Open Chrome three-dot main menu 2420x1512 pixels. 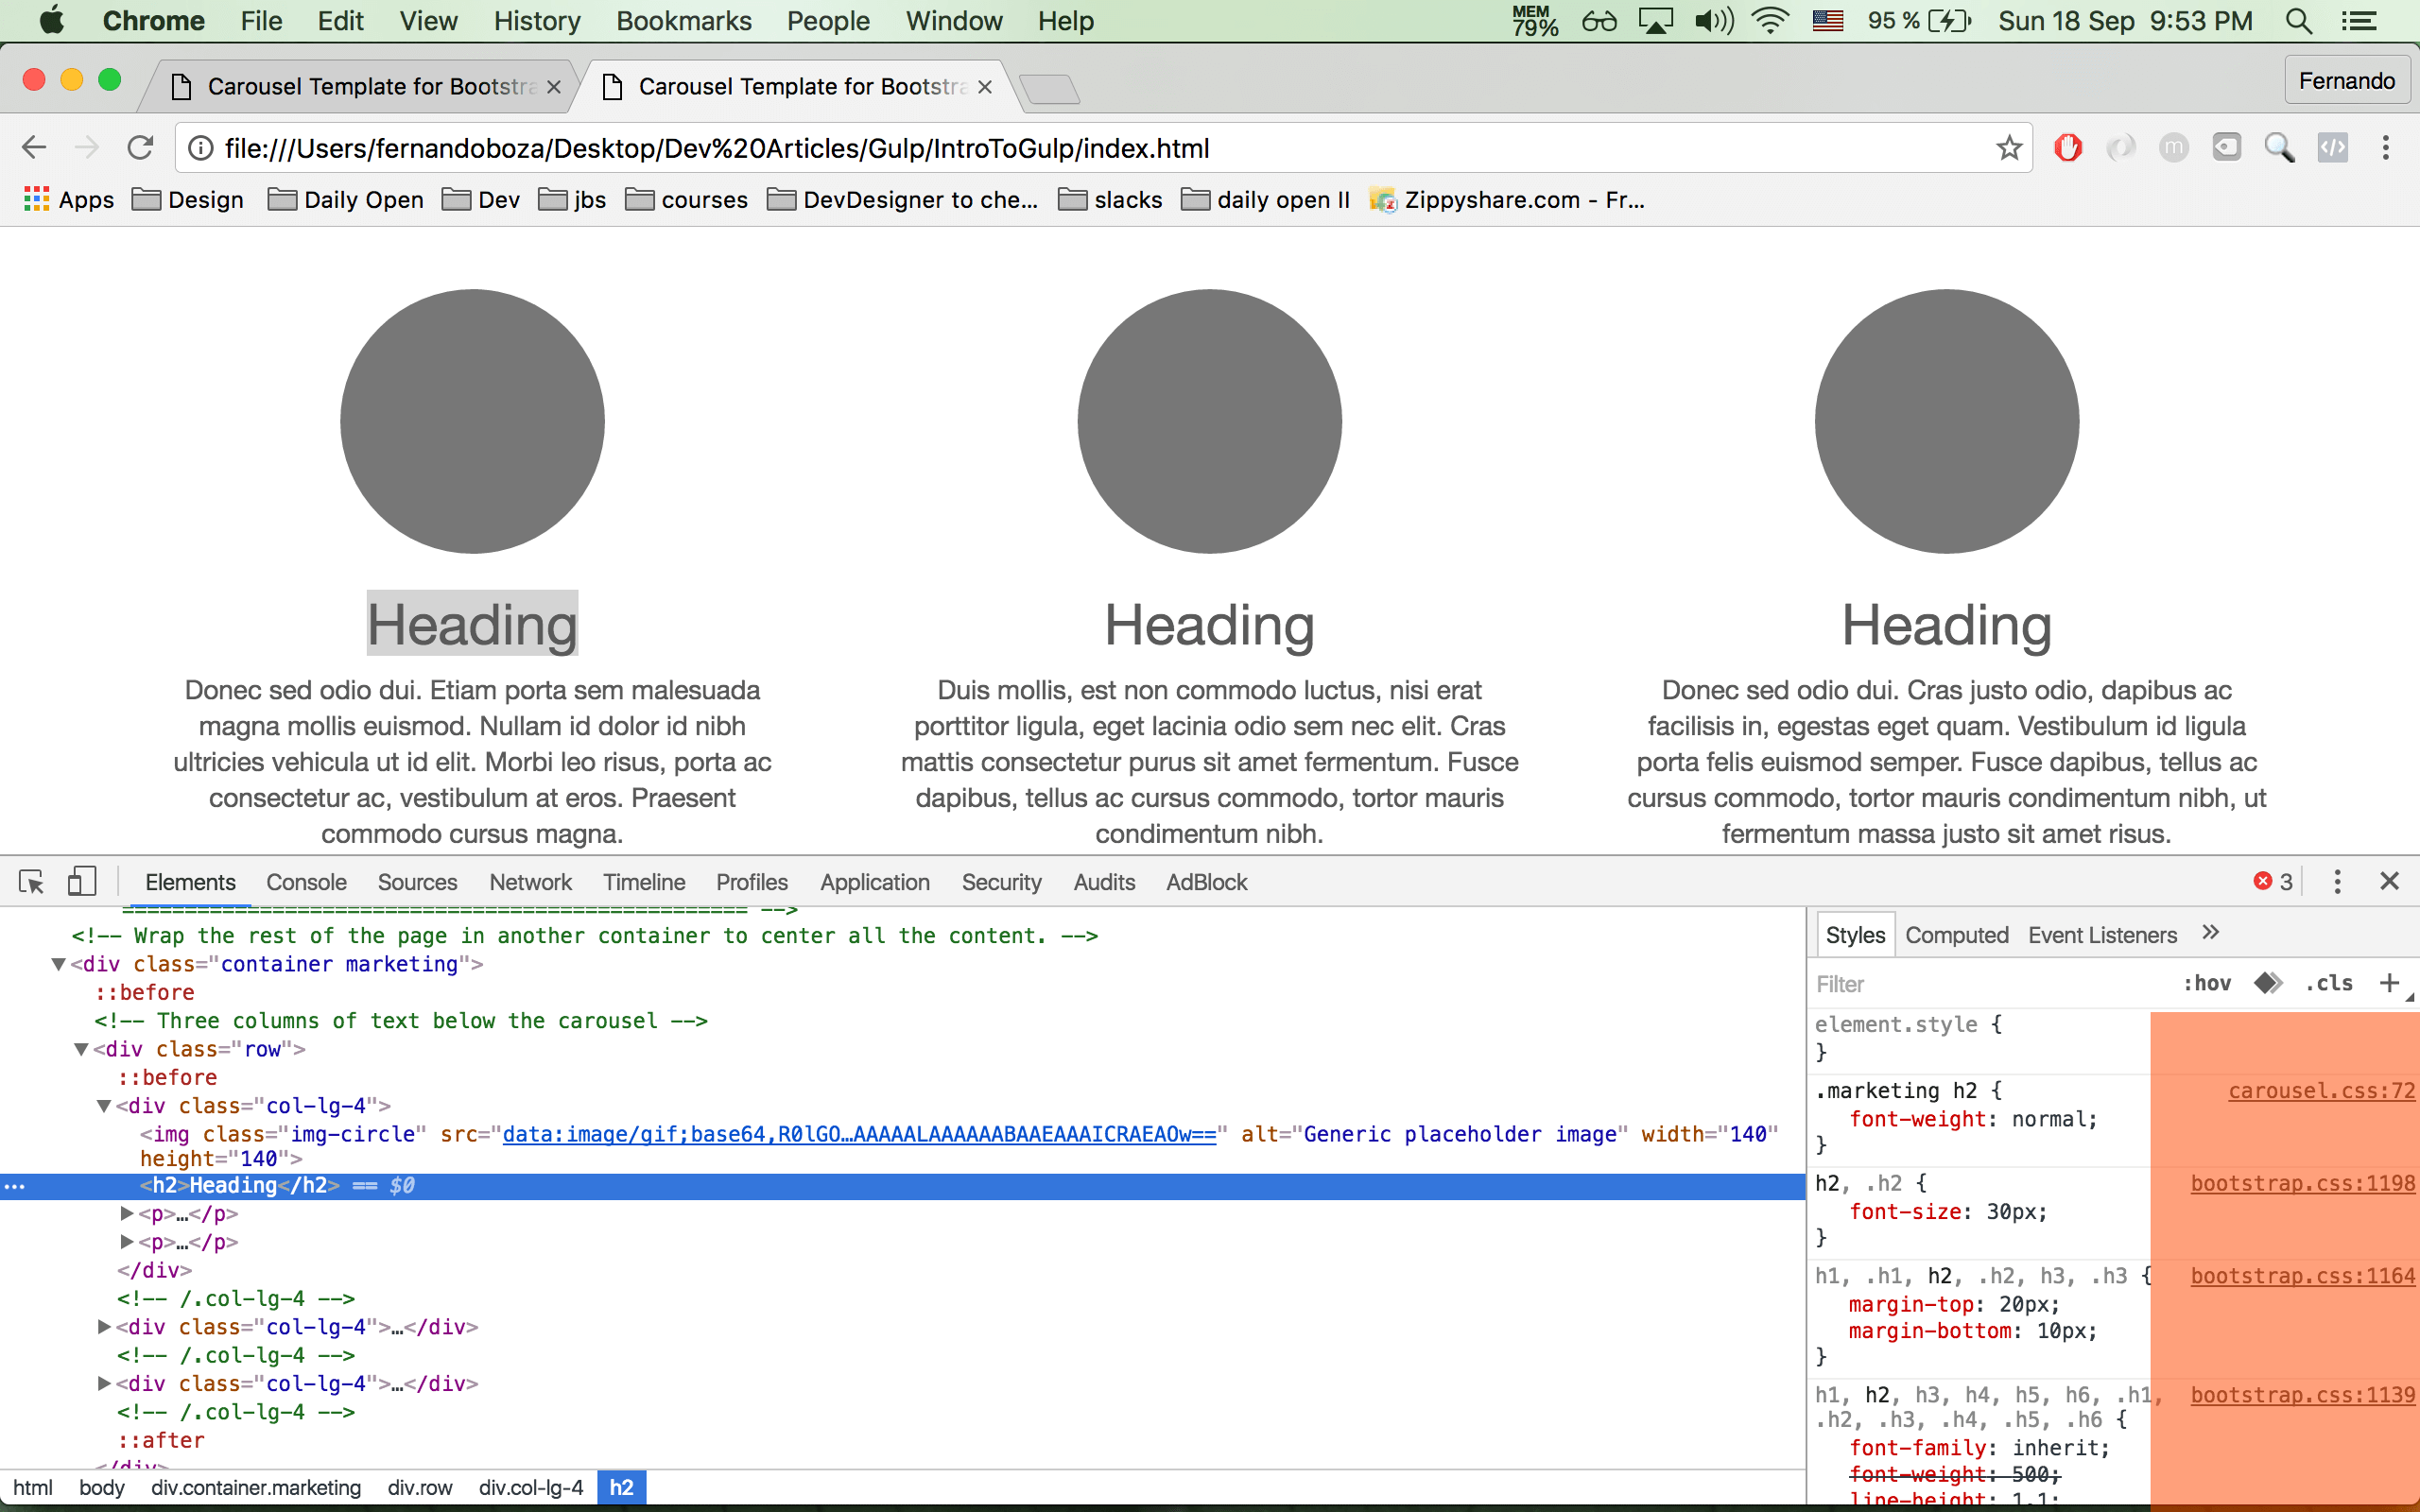point(2386,148)
